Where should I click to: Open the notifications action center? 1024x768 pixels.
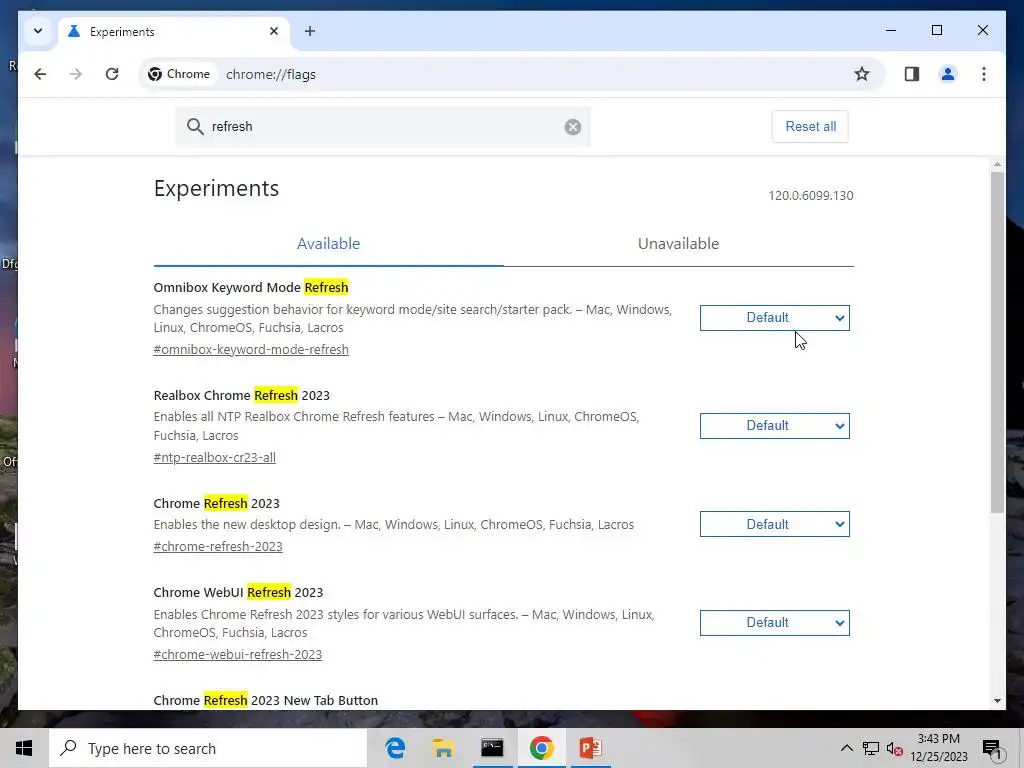(992, 748)
